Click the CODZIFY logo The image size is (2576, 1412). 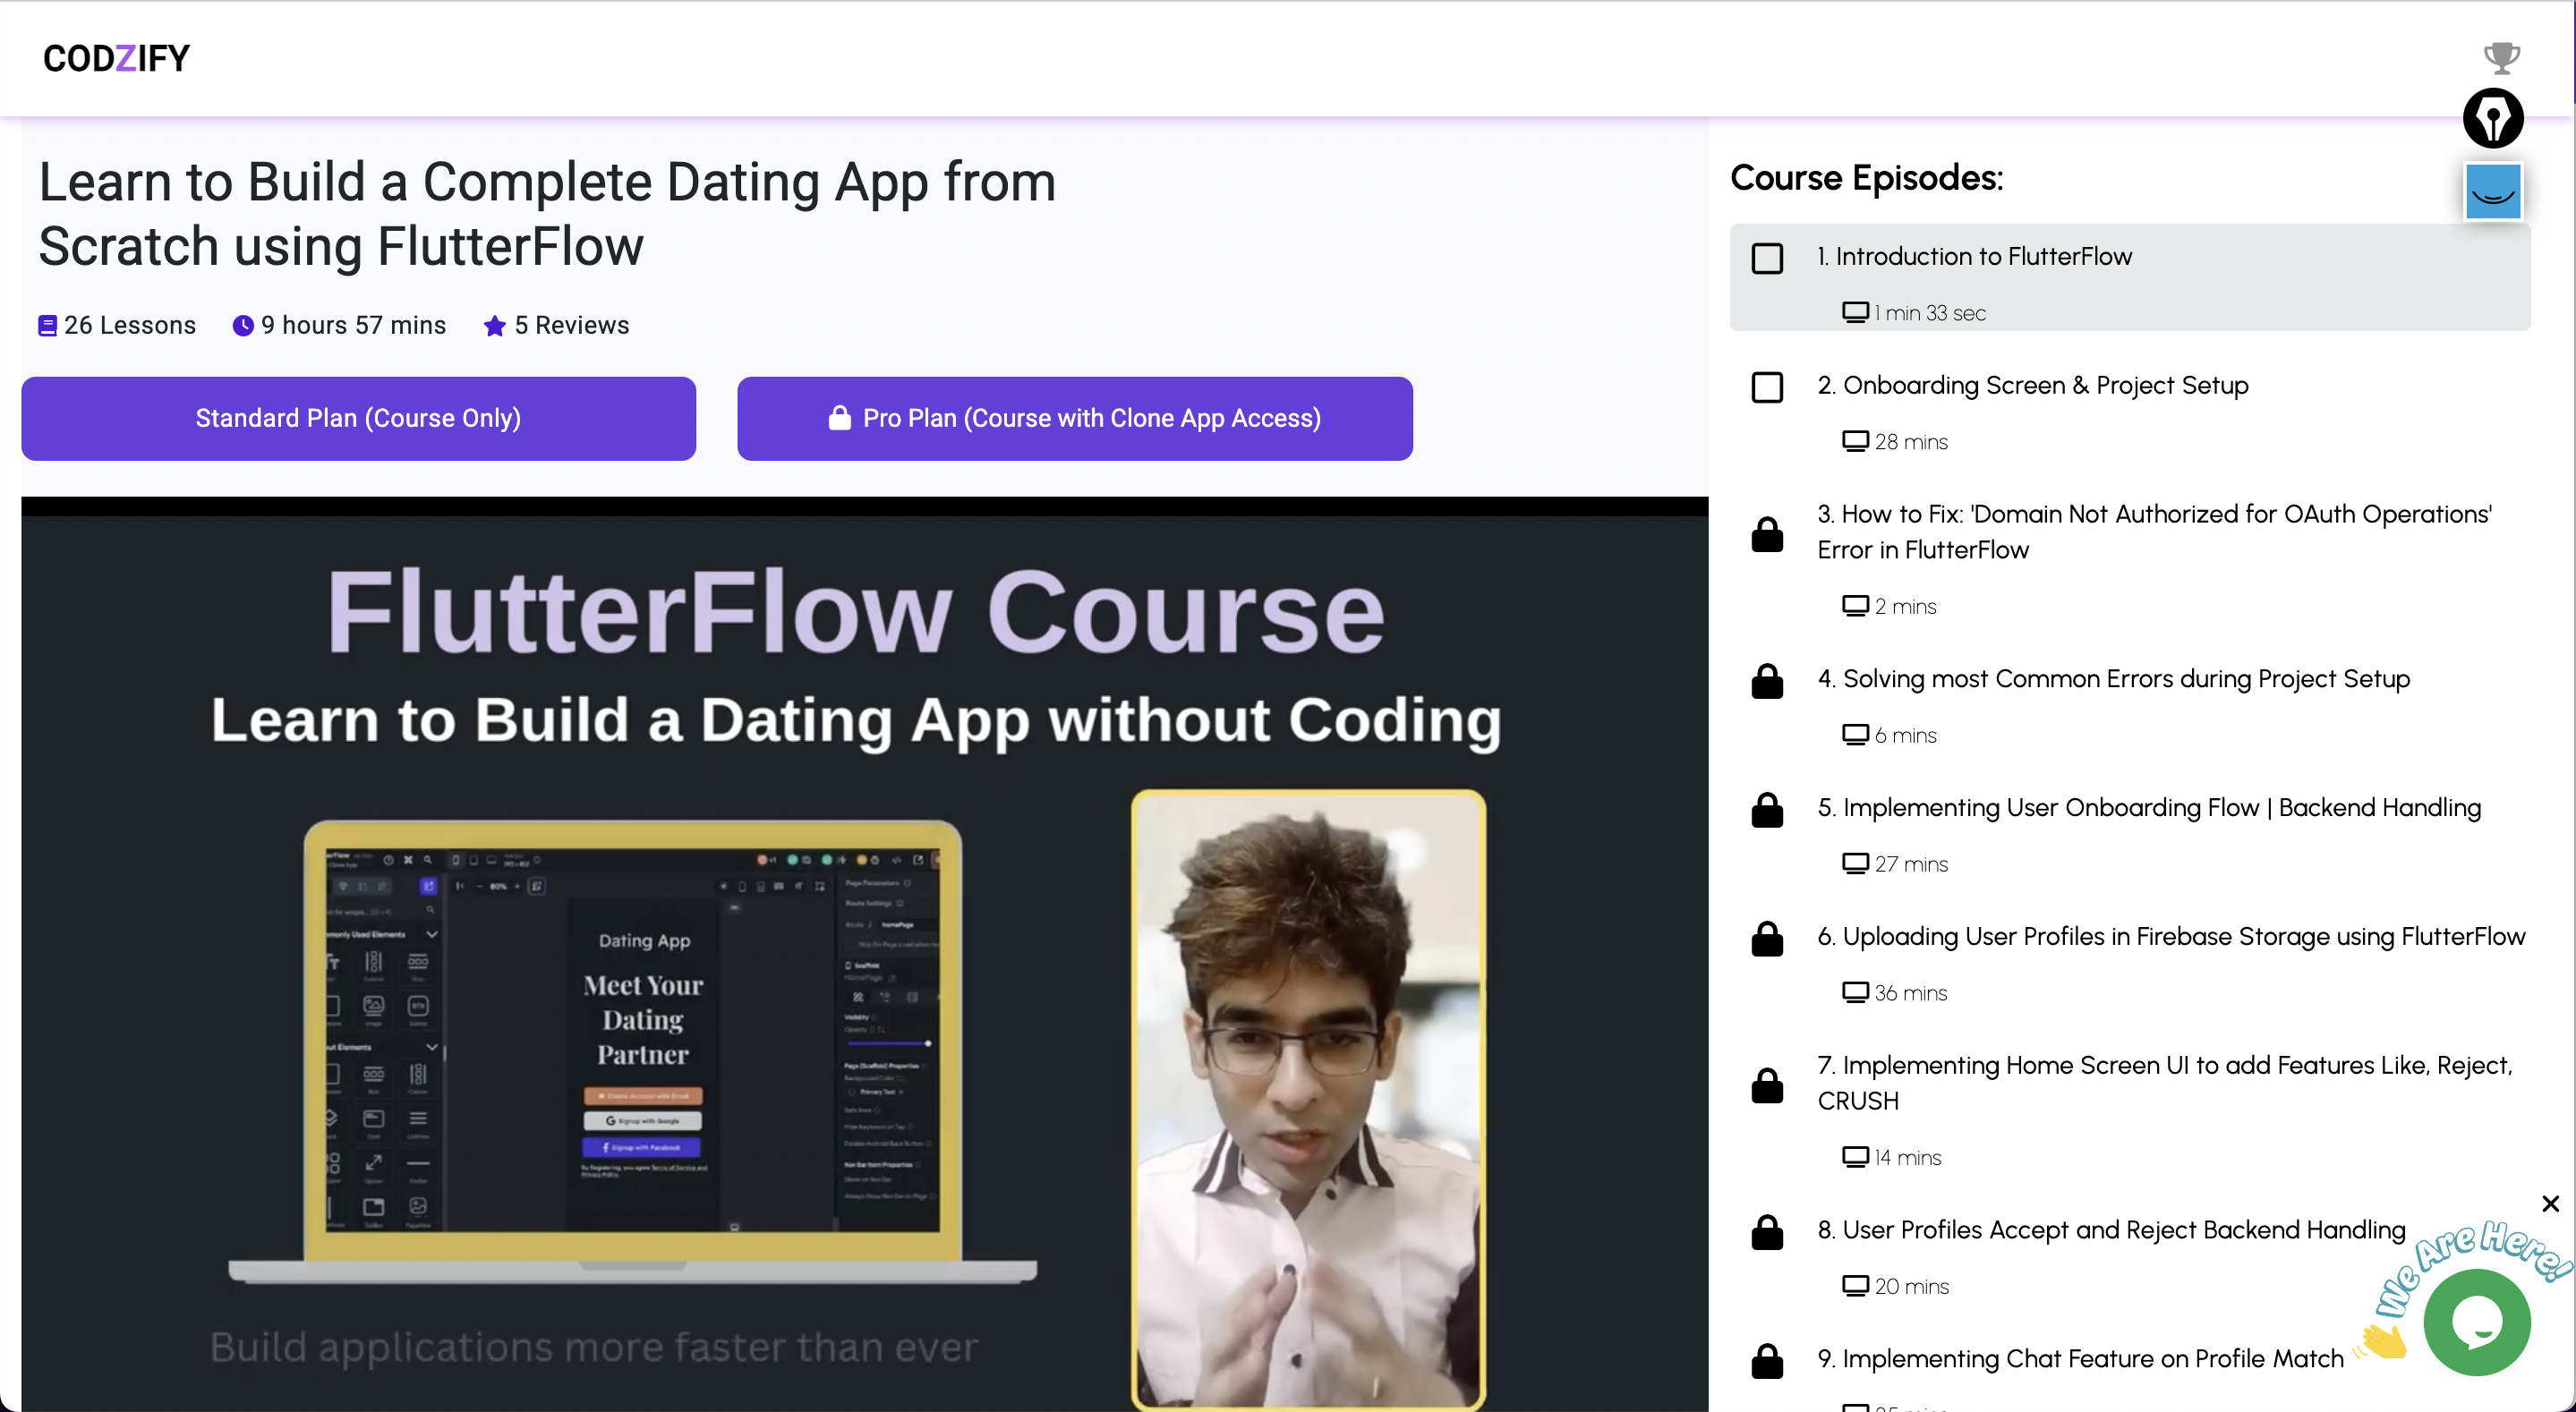pos(116,58)
